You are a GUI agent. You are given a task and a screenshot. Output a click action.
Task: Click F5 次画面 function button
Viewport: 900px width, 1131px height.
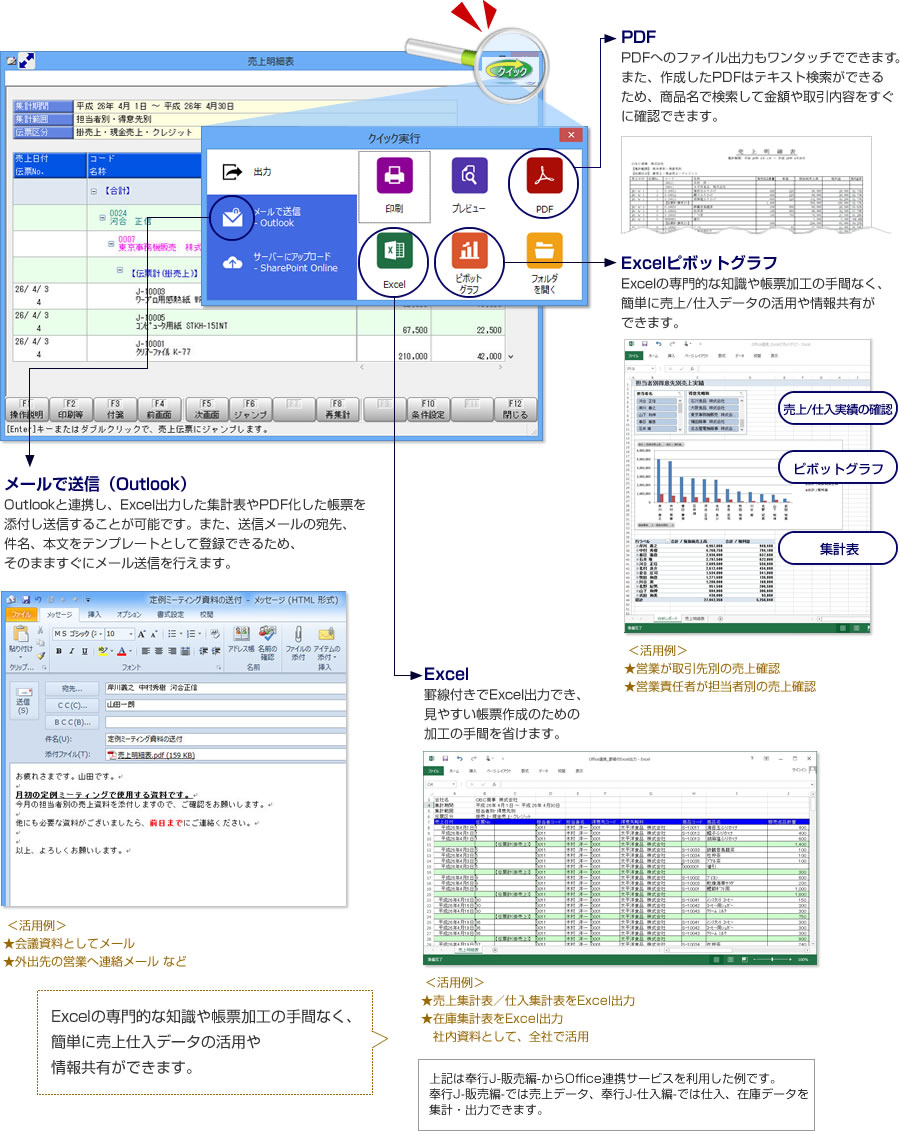[206, 409]
